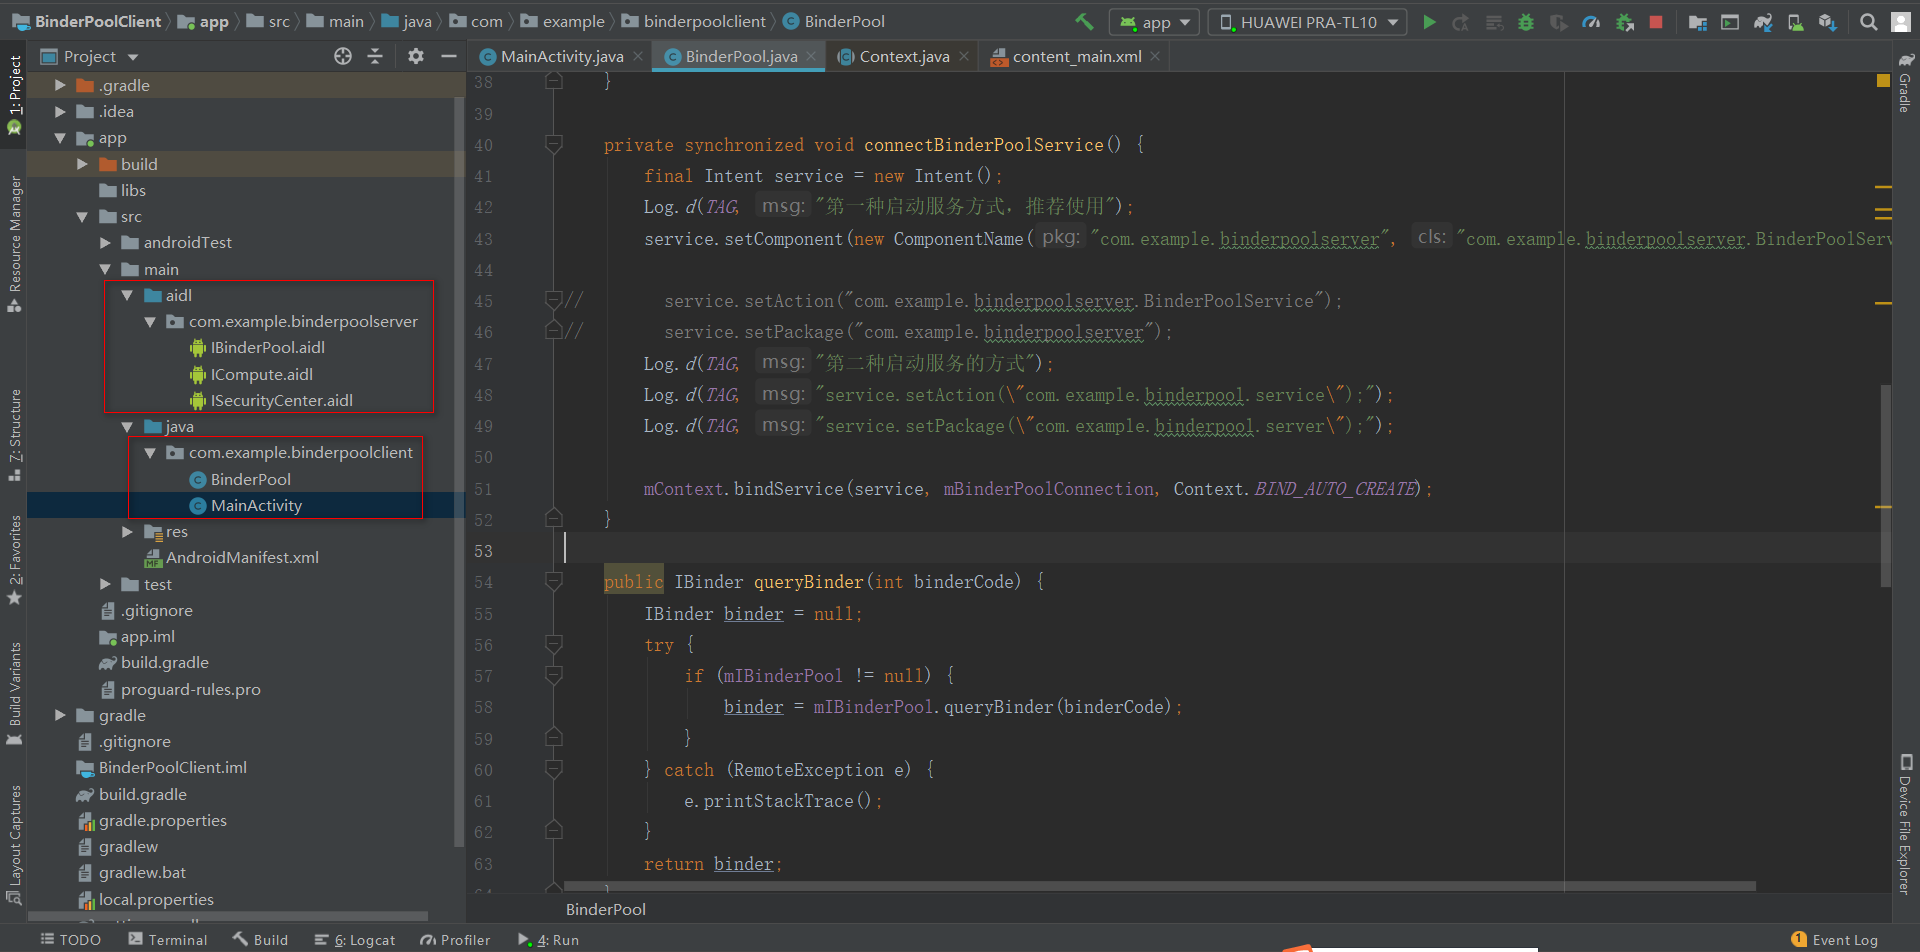
Task: Click the user account avatar icon
Action: 1901,22
